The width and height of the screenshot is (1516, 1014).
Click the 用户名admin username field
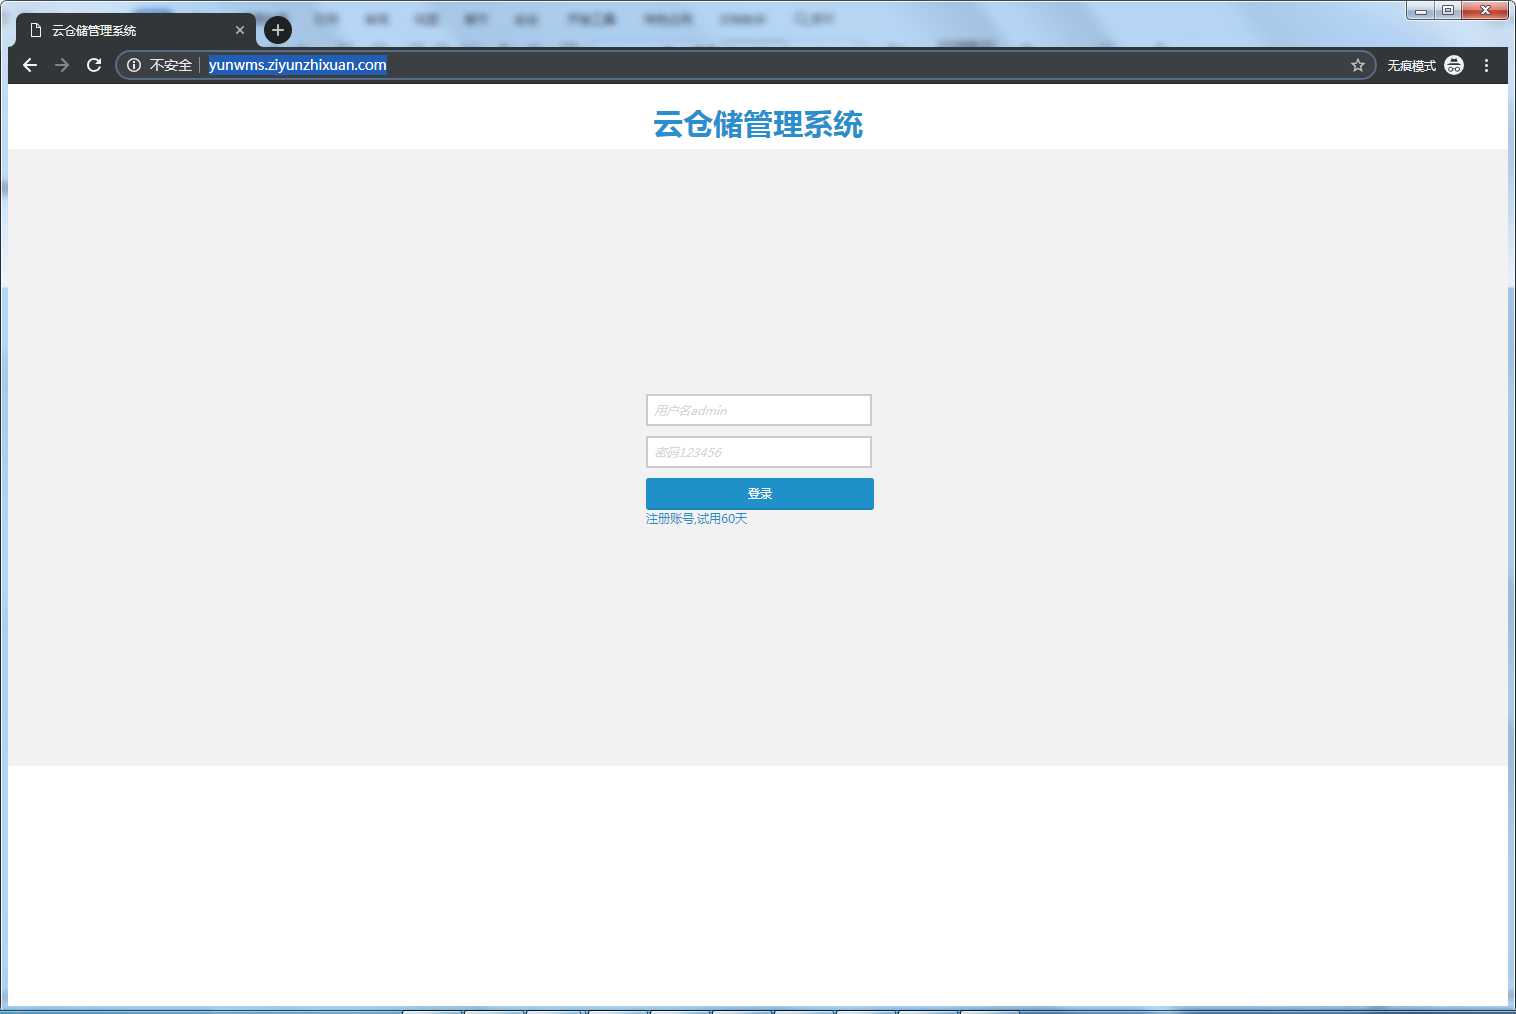pos(759,410)
